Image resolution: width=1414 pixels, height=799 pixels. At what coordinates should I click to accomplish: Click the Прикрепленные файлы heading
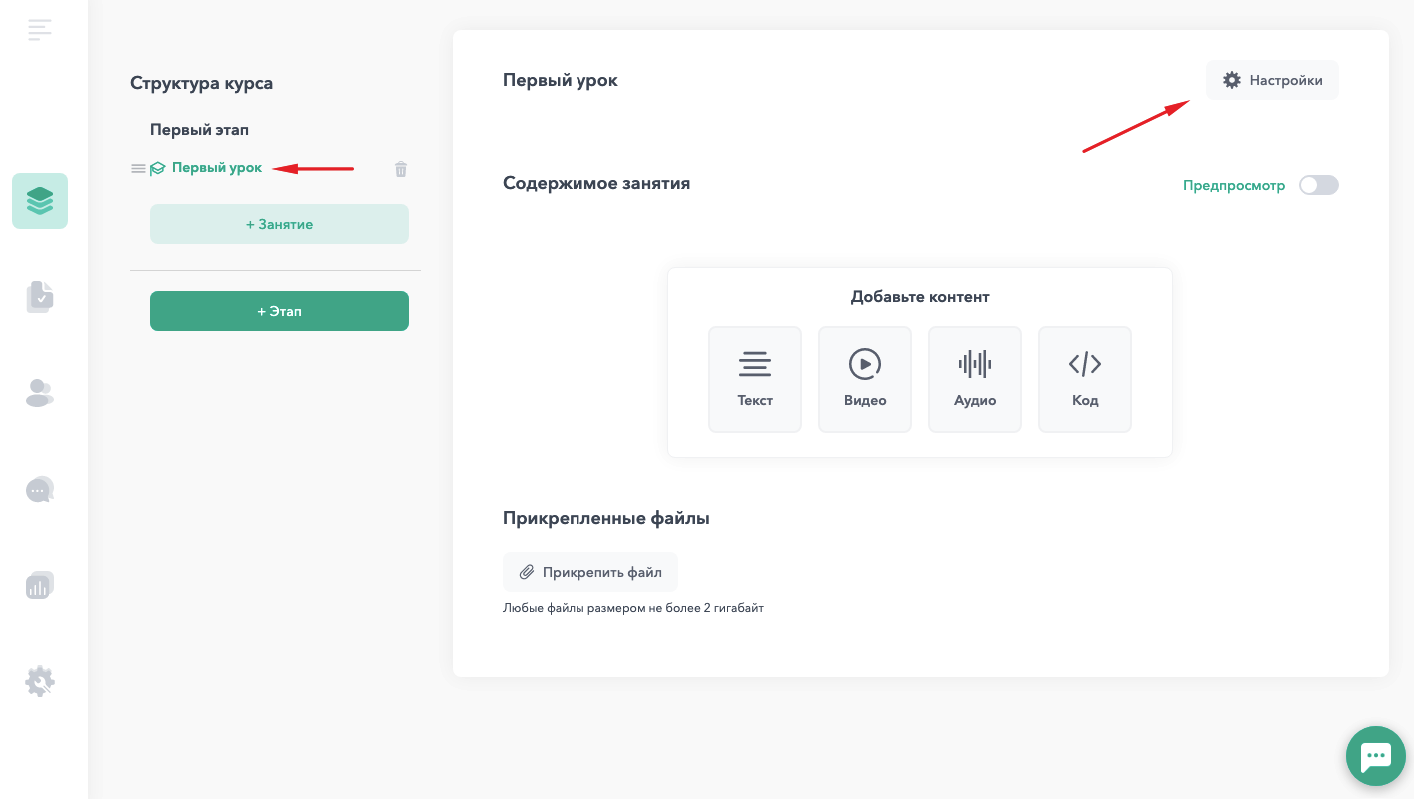coord(606,518)
